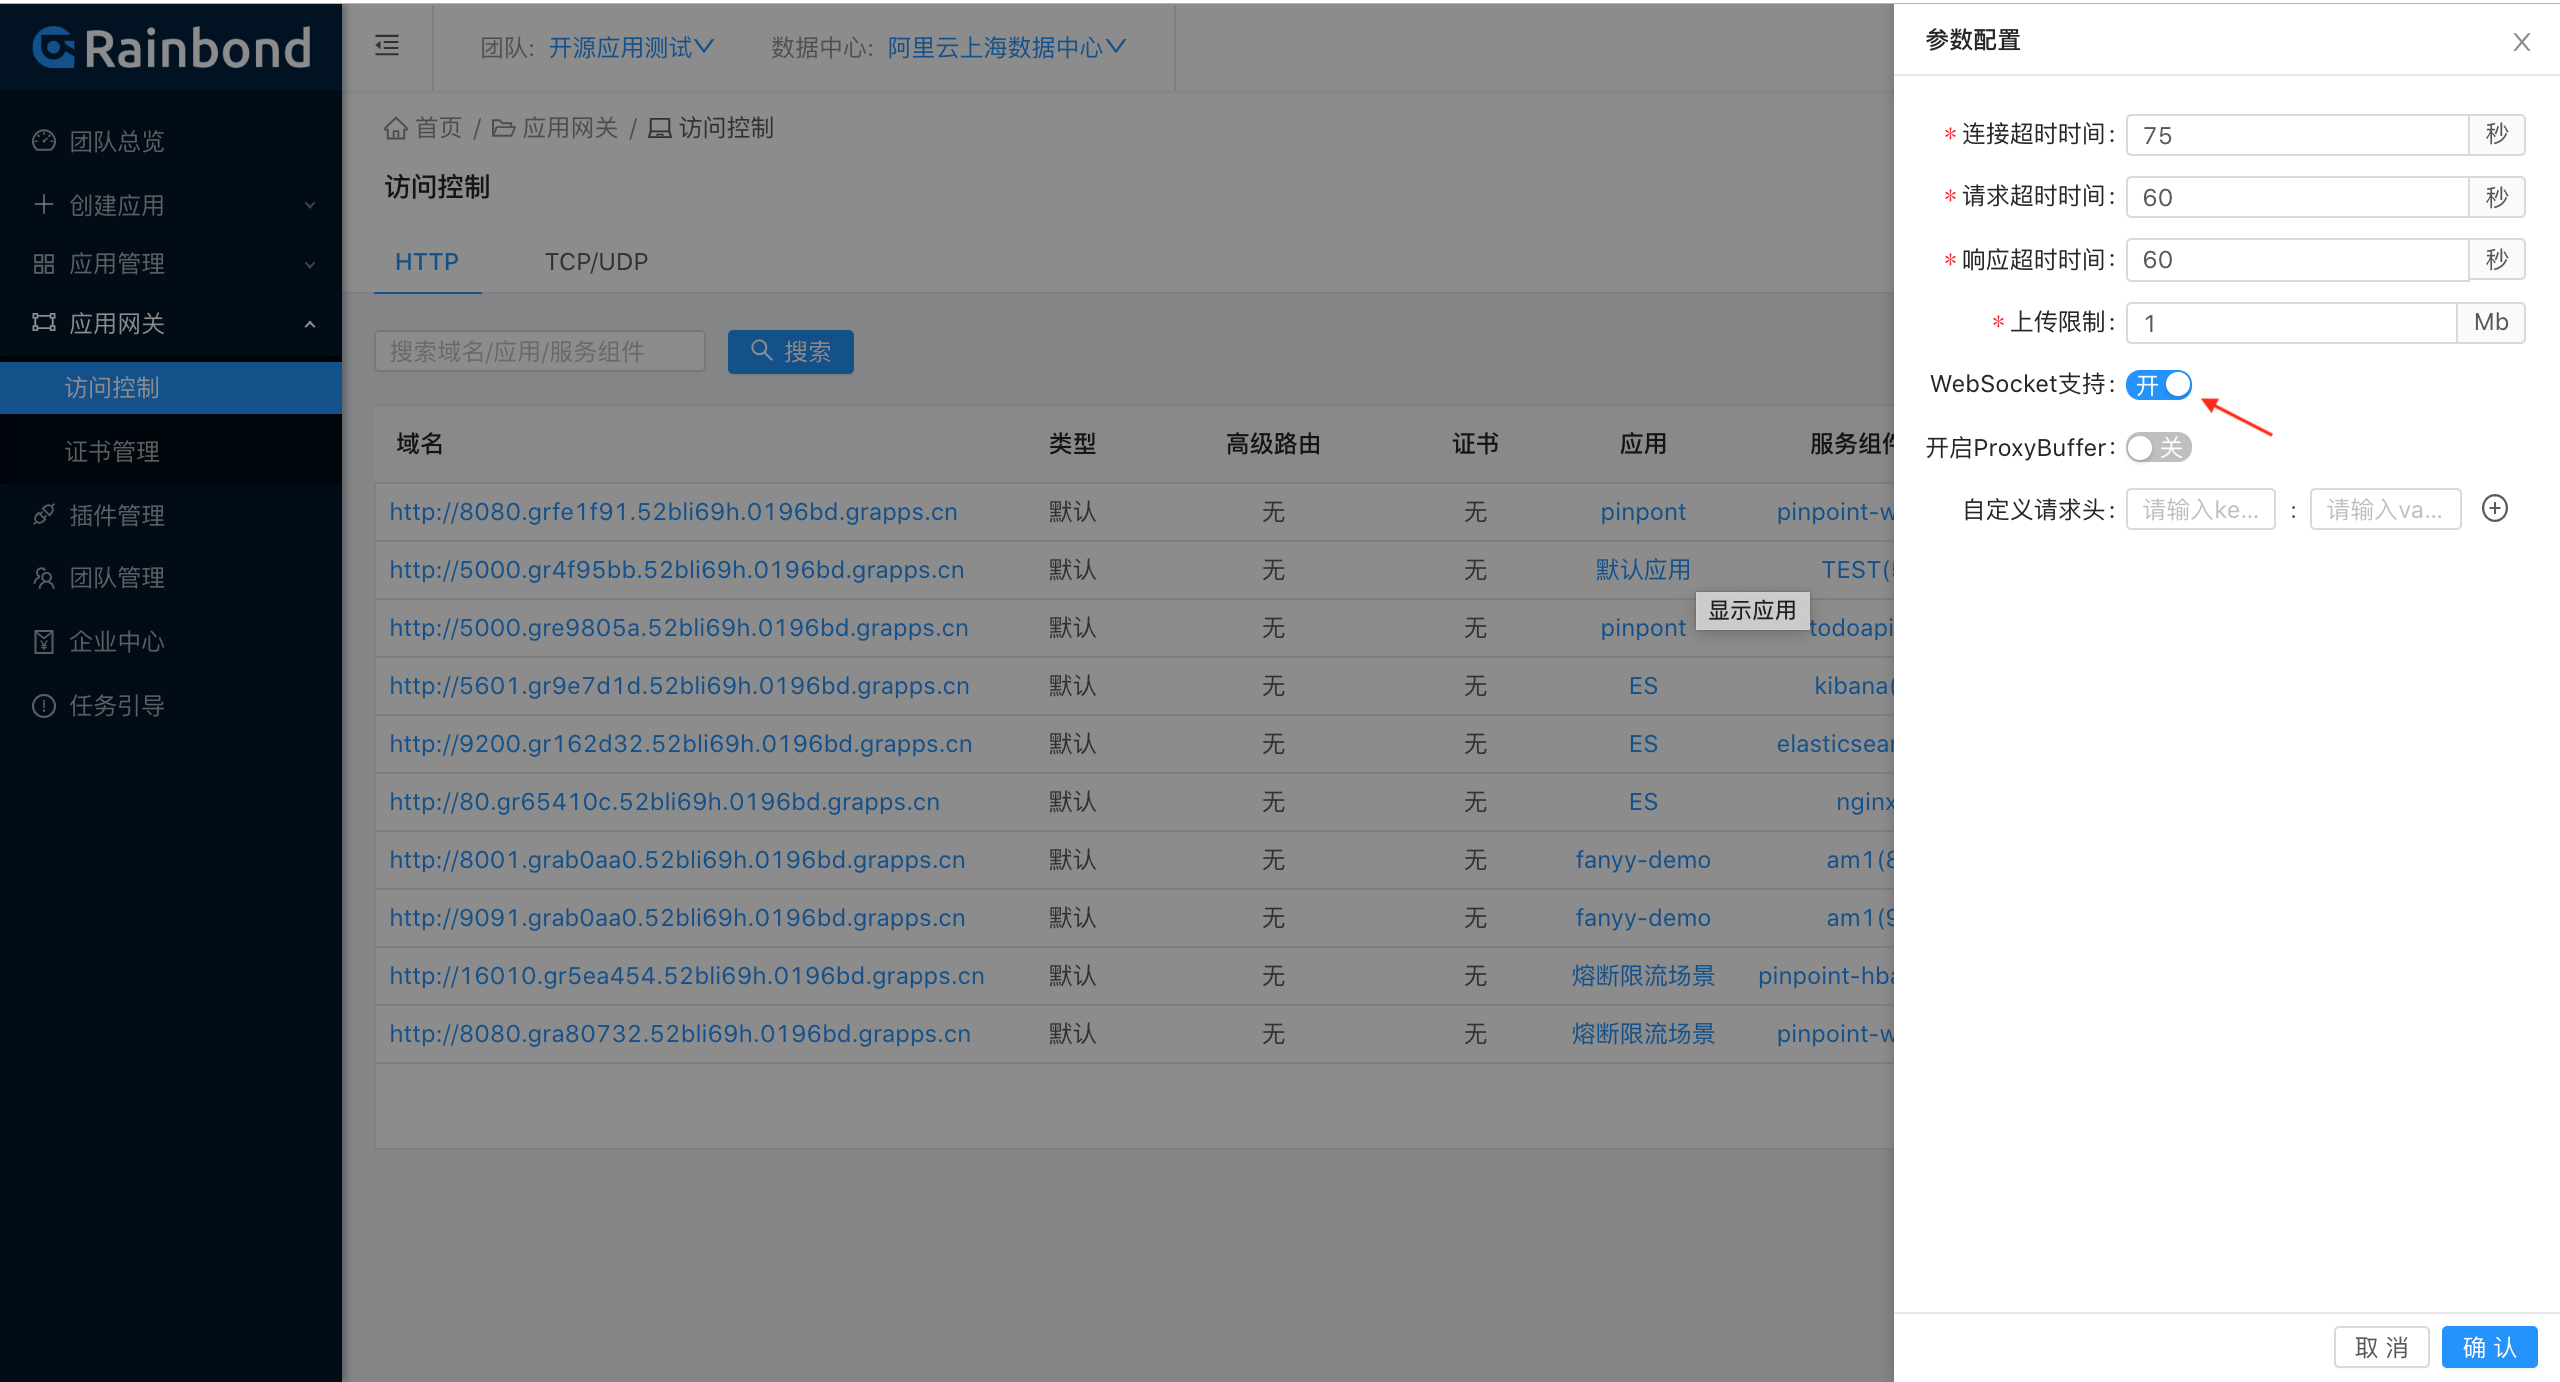
Task: Open 访问控制 in the sidebar
Action: click(171, 387)
